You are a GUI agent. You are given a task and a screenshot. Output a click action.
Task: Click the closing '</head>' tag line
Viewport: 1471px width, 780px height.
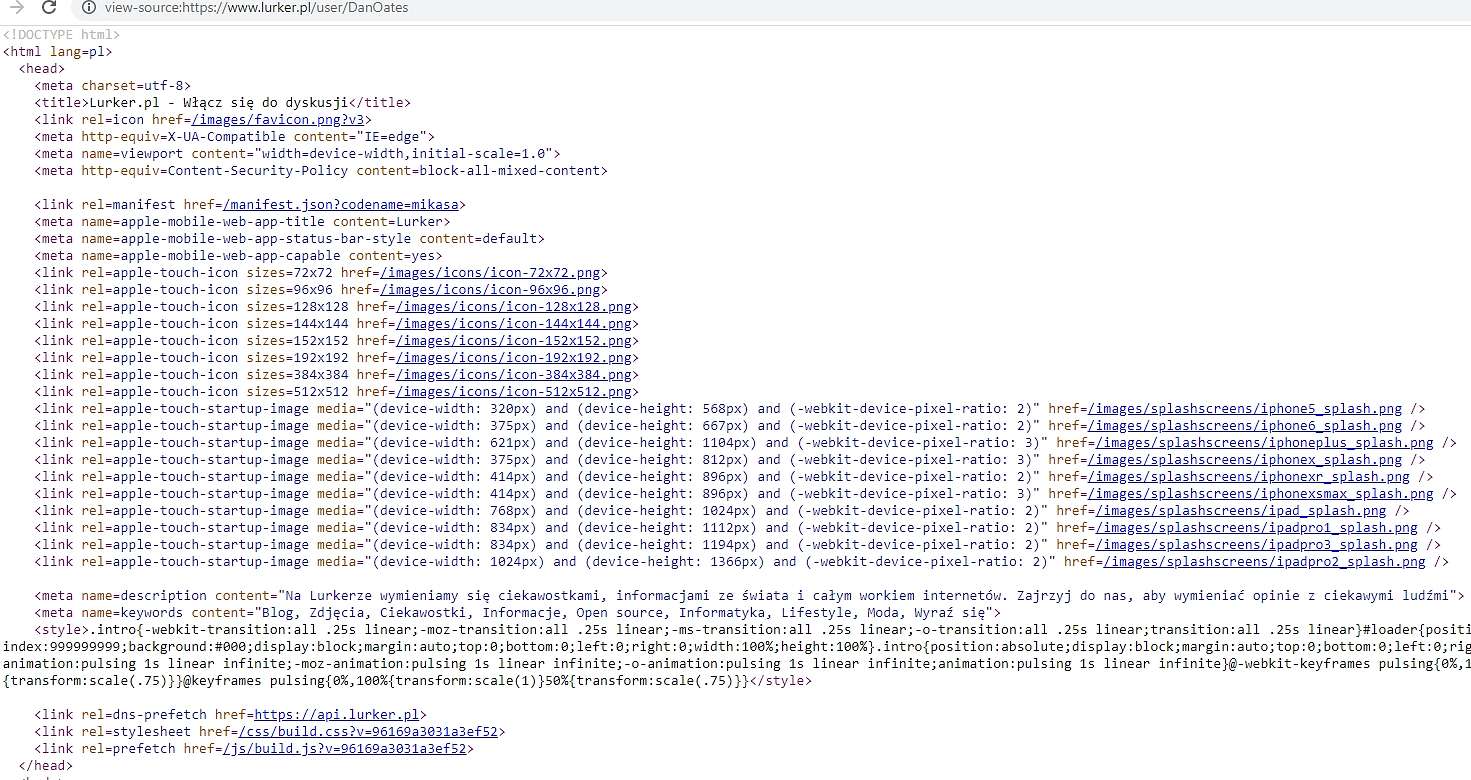point(45,765)
